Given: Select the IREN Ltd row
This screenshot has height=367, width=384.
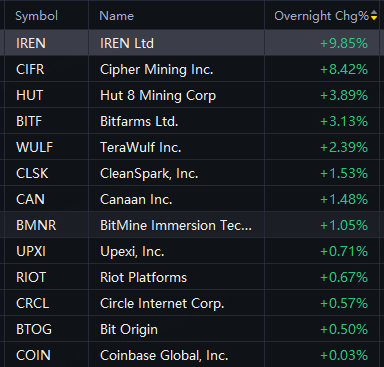Looking at the screenshot, I should (192, 43).
